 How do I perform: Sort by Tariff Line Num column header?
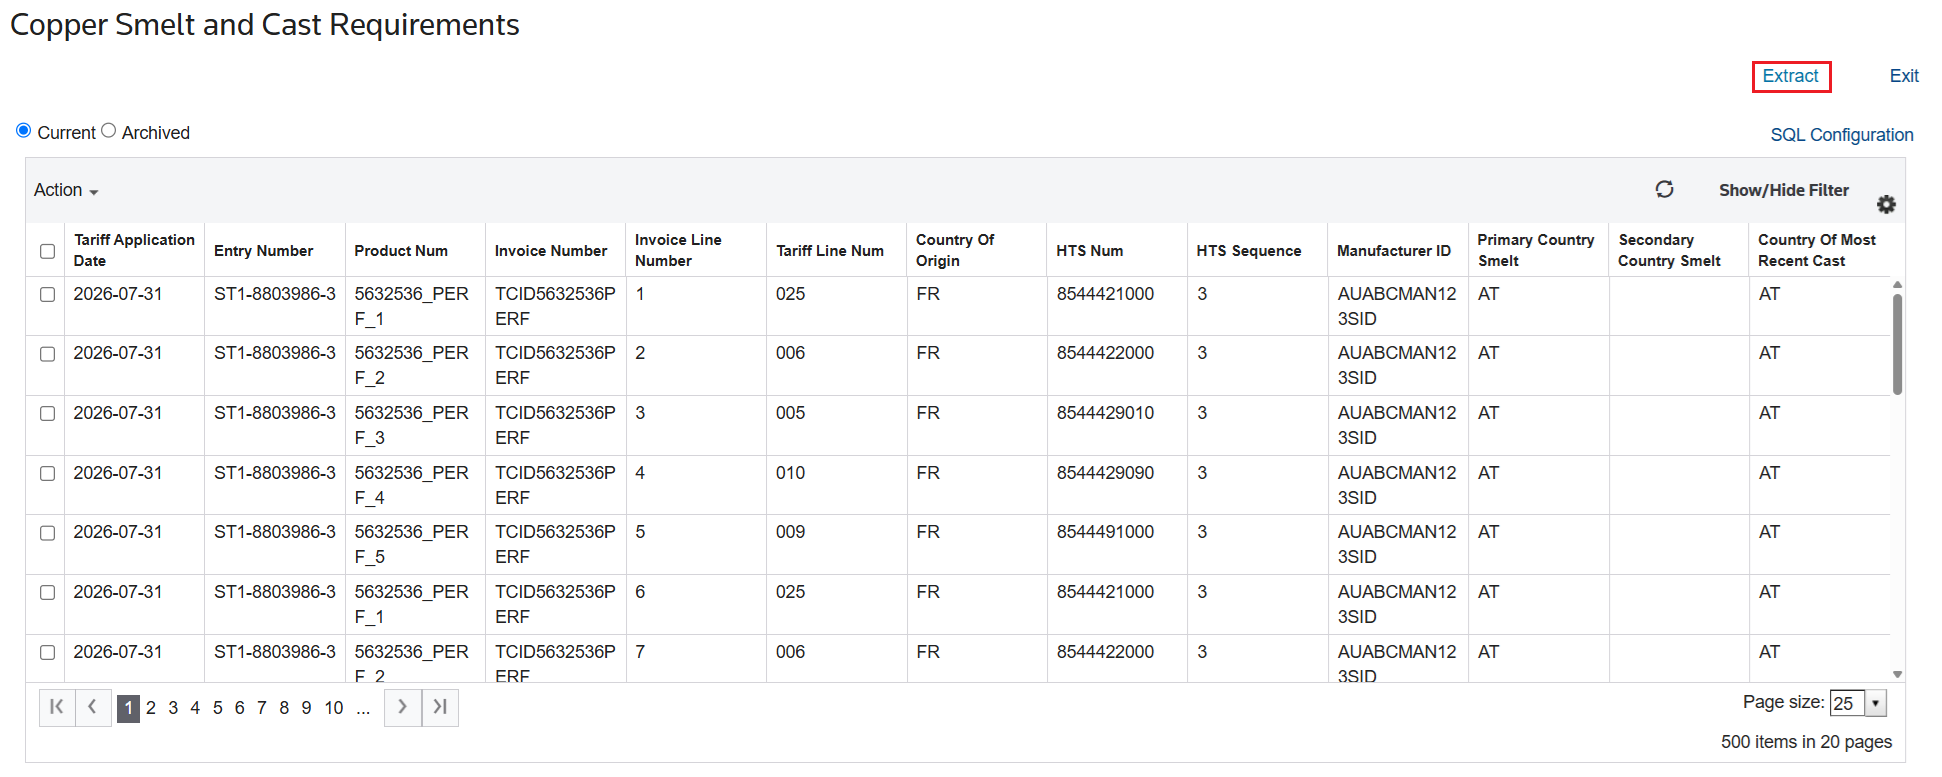tap(830, 251)
